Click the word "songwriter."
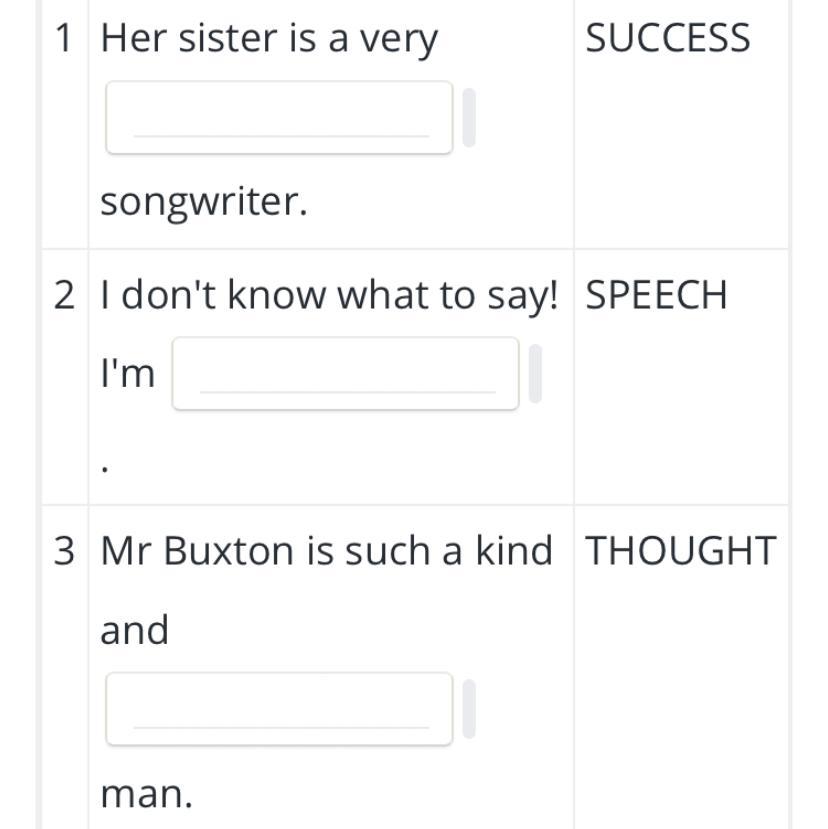The height and width of the screenshot is (829, 828). pyautogui.click(x=204, y=202)
